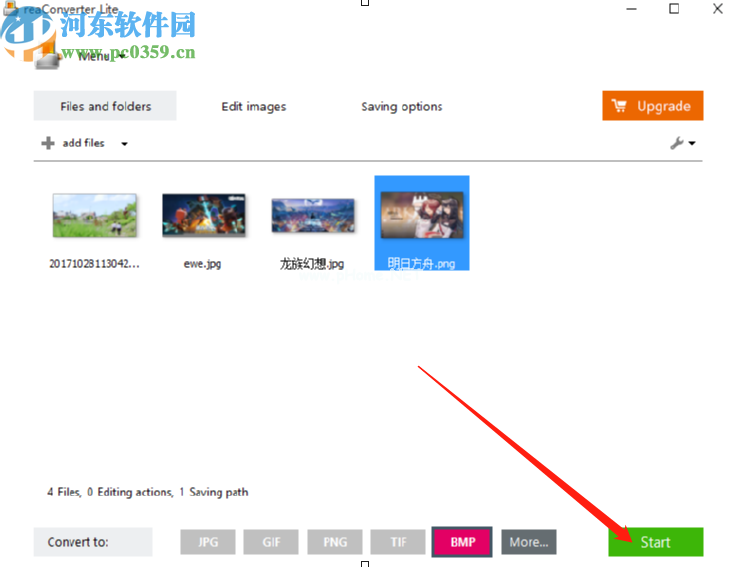730x567 pixels.
Task: Enable JPG as the output format
Action: tap(208, 542)
